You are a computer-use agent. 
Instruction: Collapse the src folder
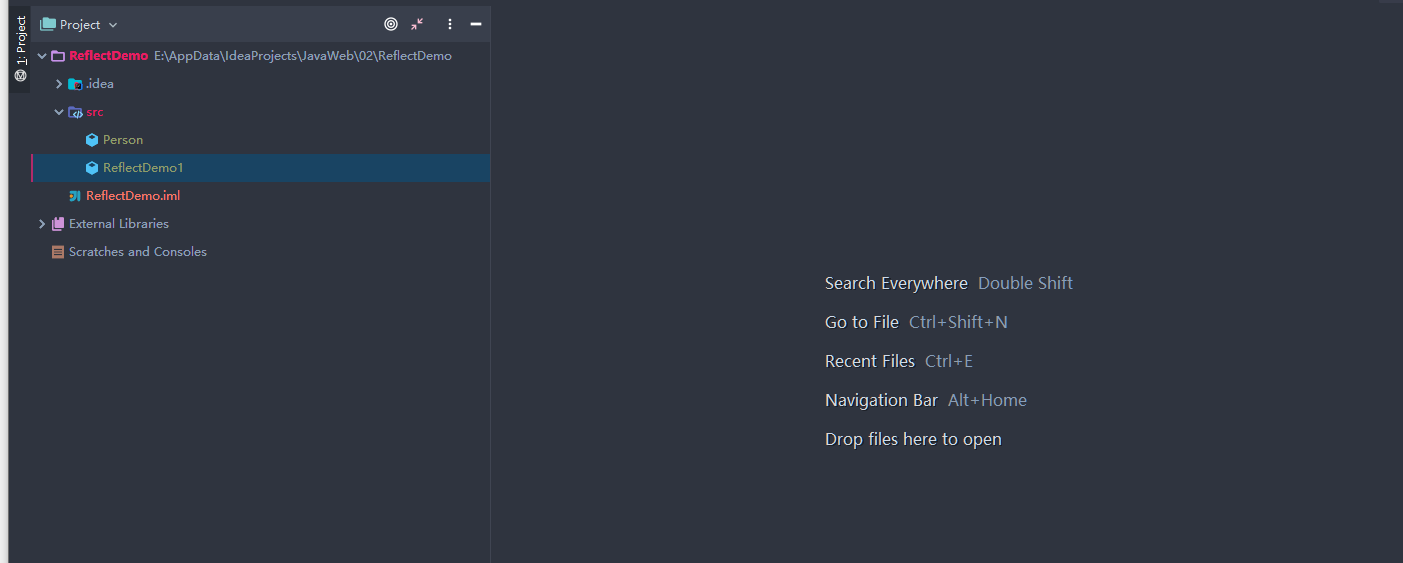59,112
